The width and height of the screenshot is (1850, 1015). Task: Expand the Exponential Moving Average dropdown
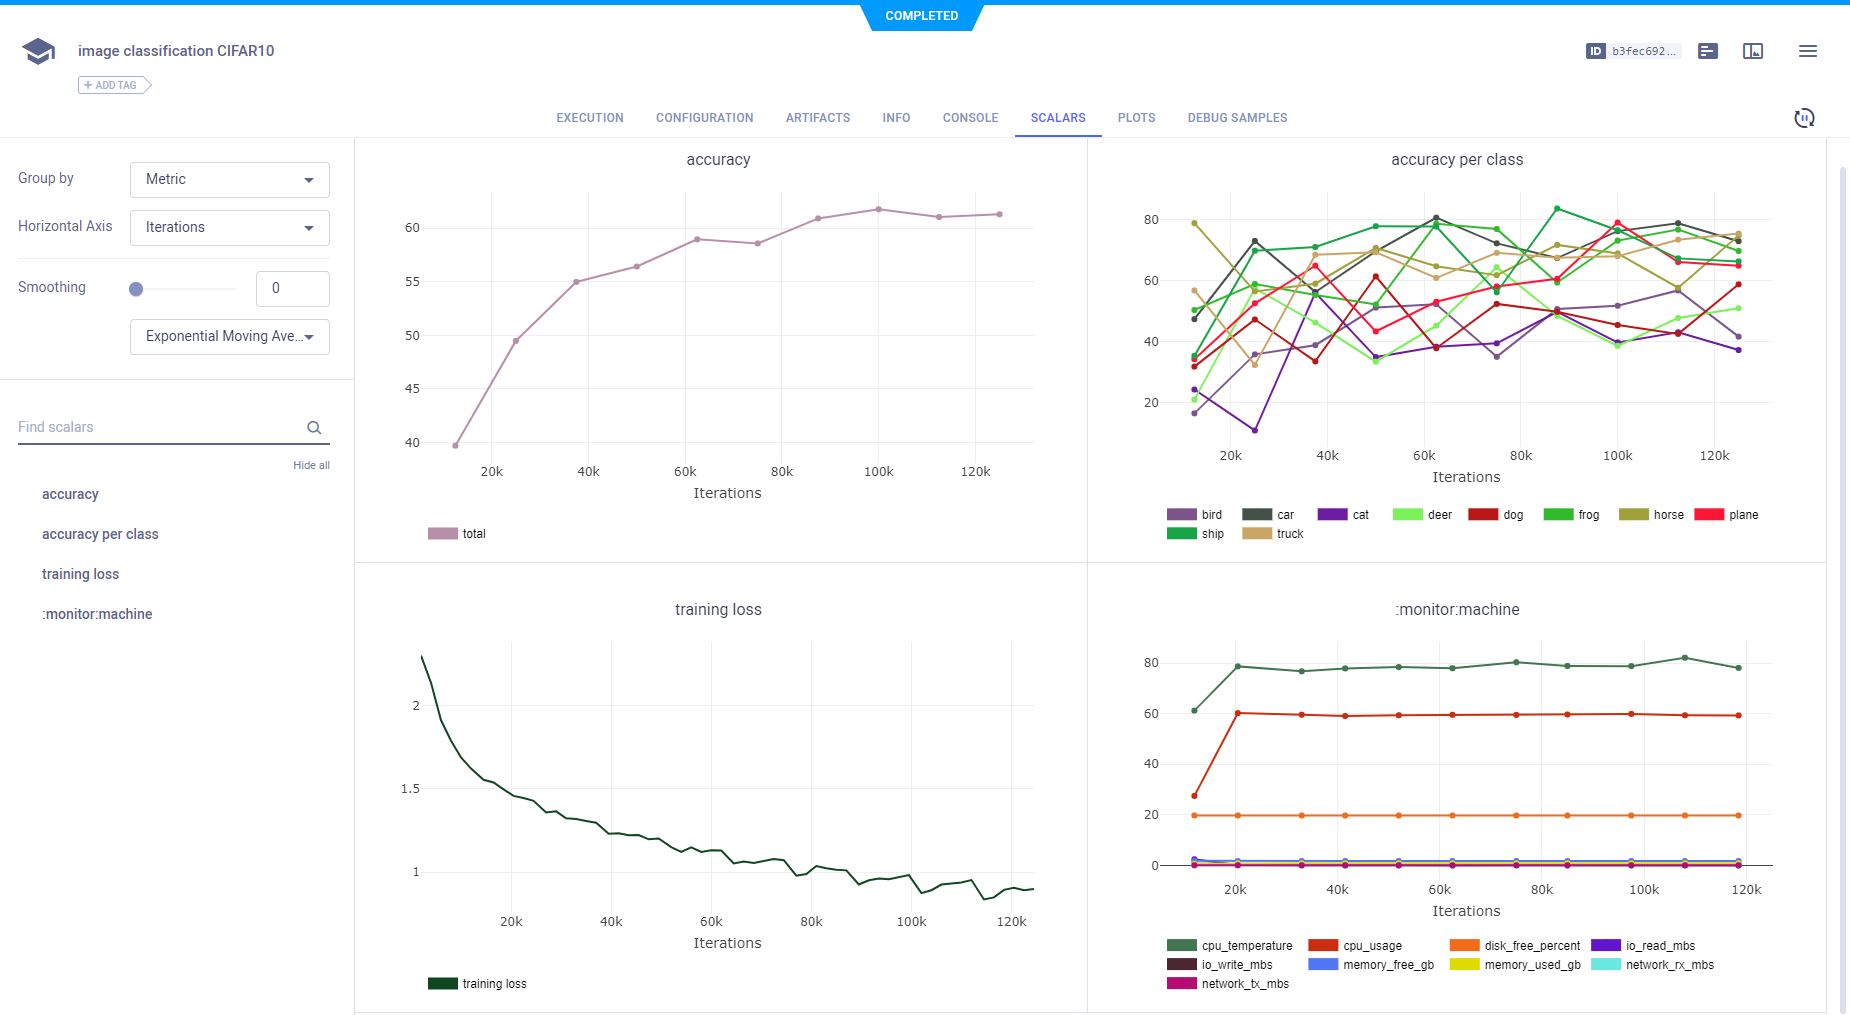point(230,337)
